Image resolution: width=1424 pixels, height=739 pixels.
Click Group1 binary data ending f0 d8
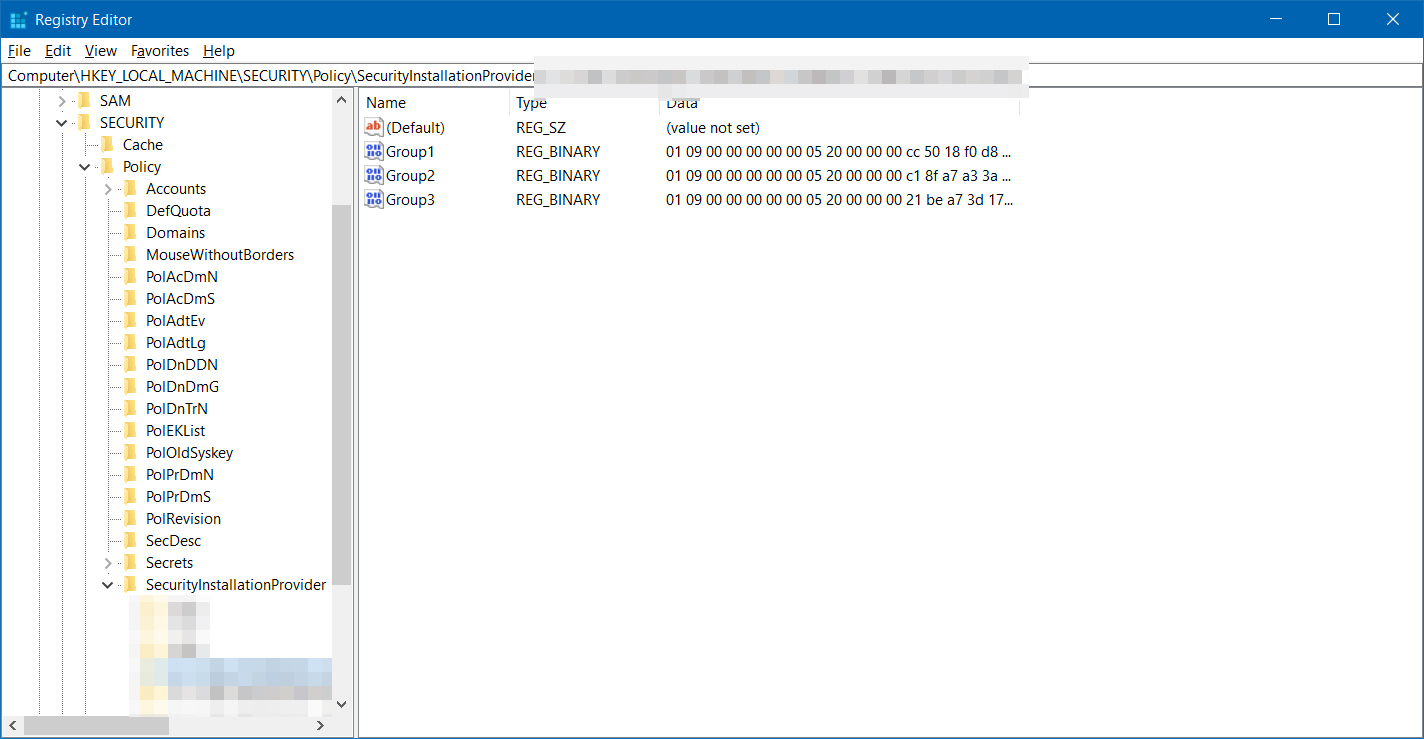(839, 152)
